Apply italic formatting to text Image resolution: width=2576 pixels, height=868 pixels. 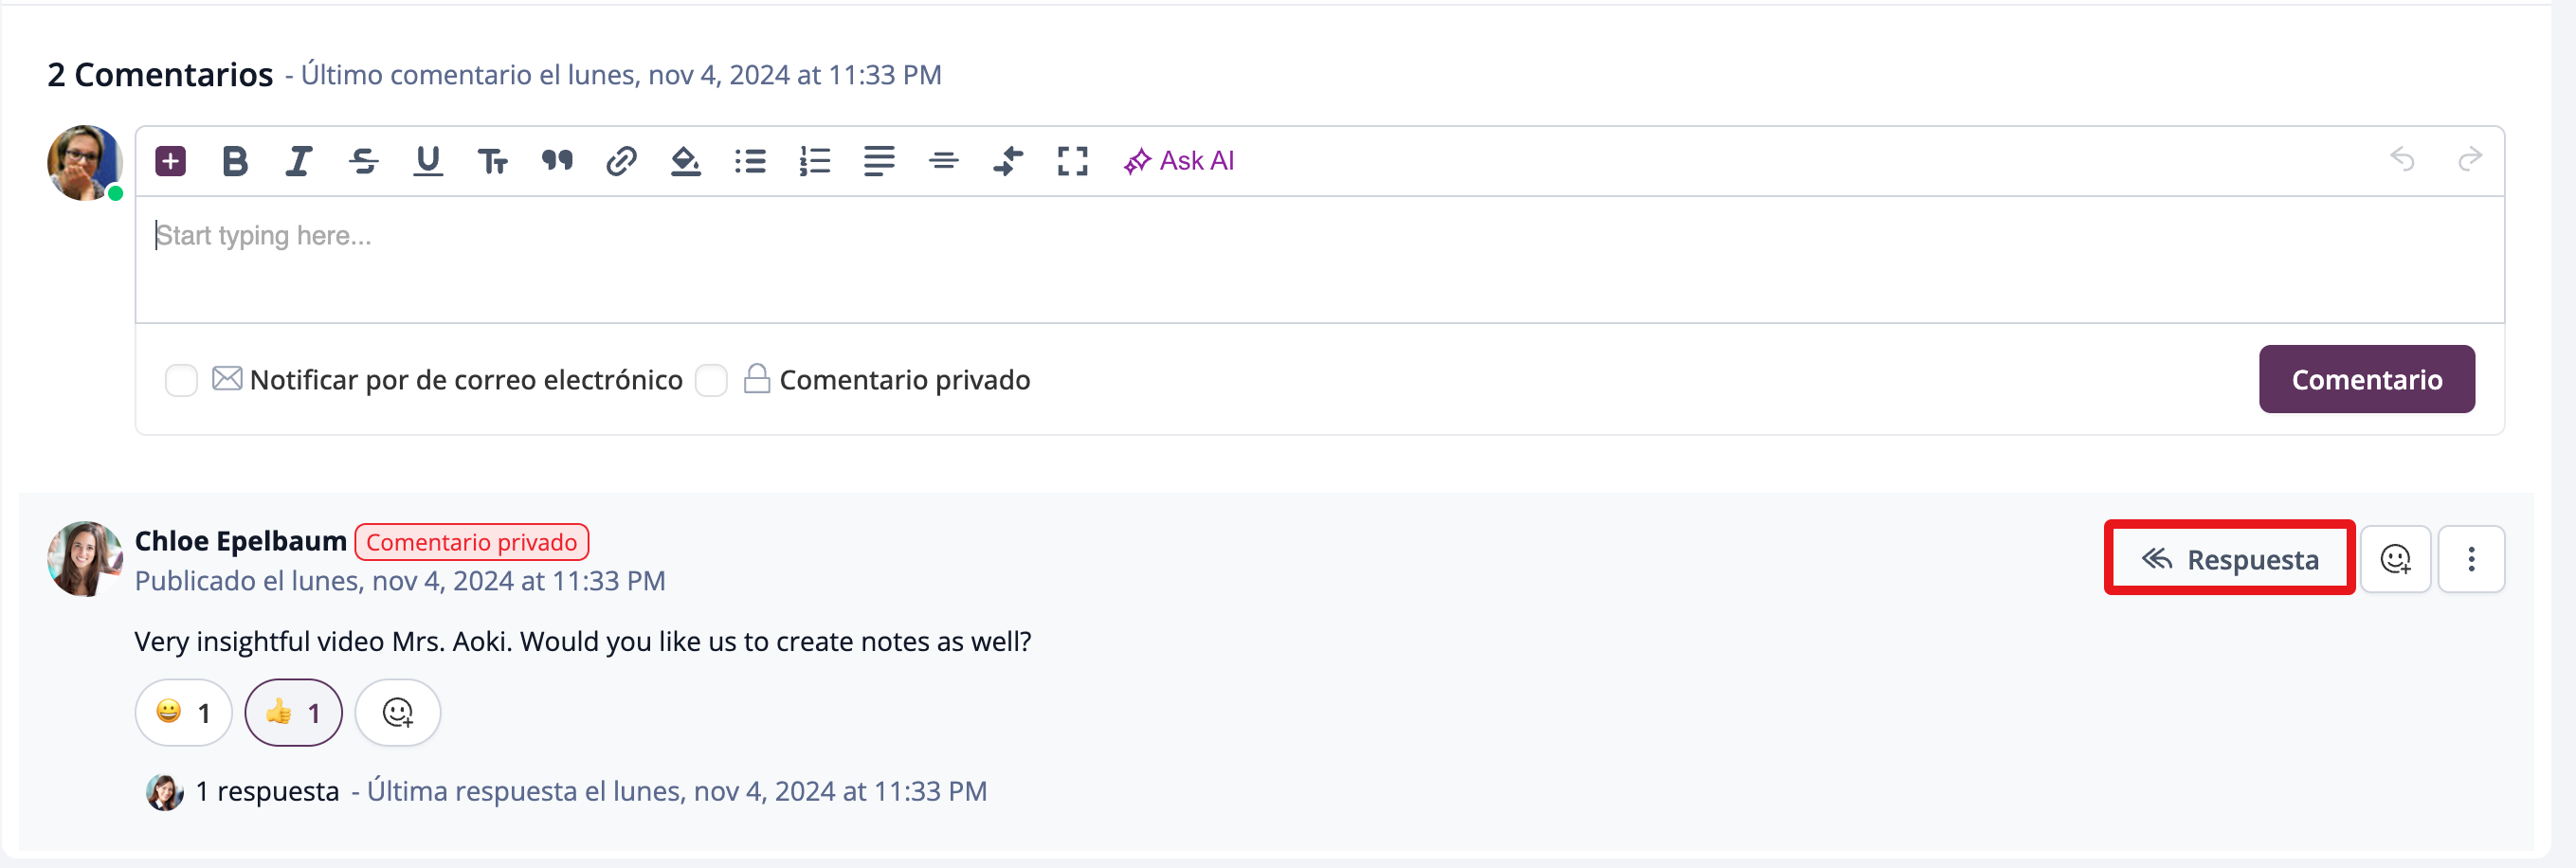click(x=299, y=161)
